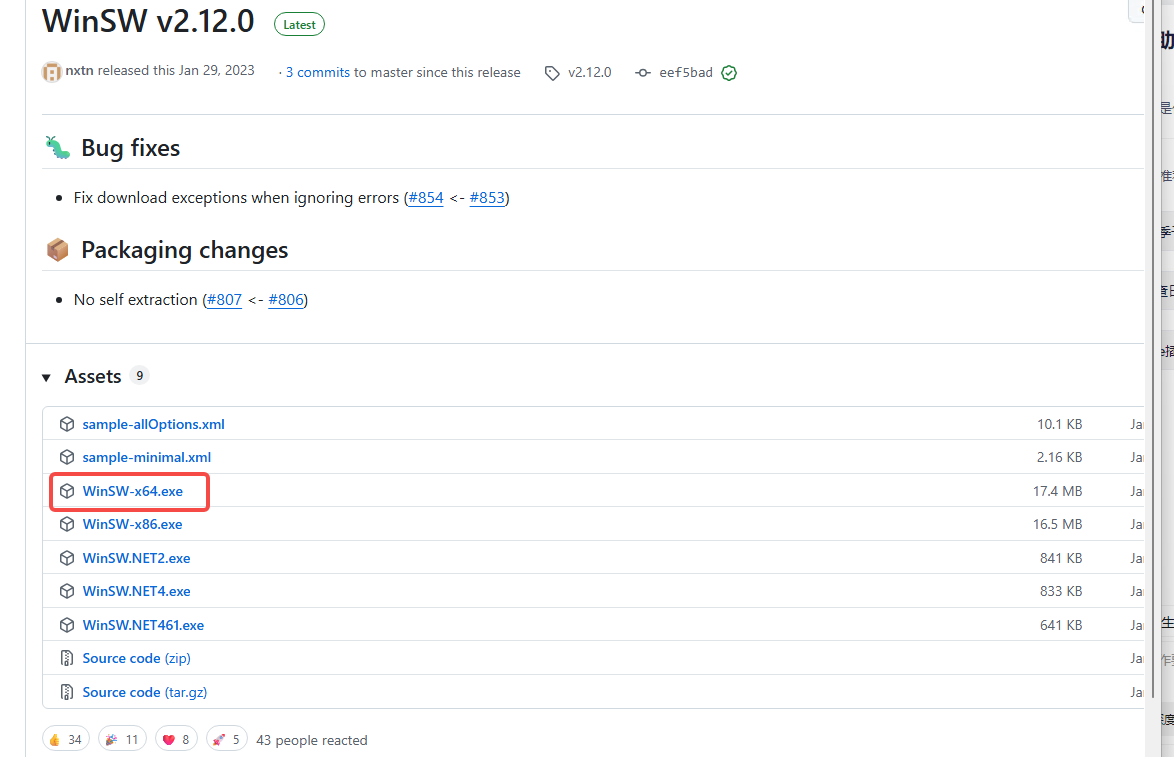Click the 16.5 MB file size
This screenshot has width=1174, height=757.
click(x=1057, y=524)
